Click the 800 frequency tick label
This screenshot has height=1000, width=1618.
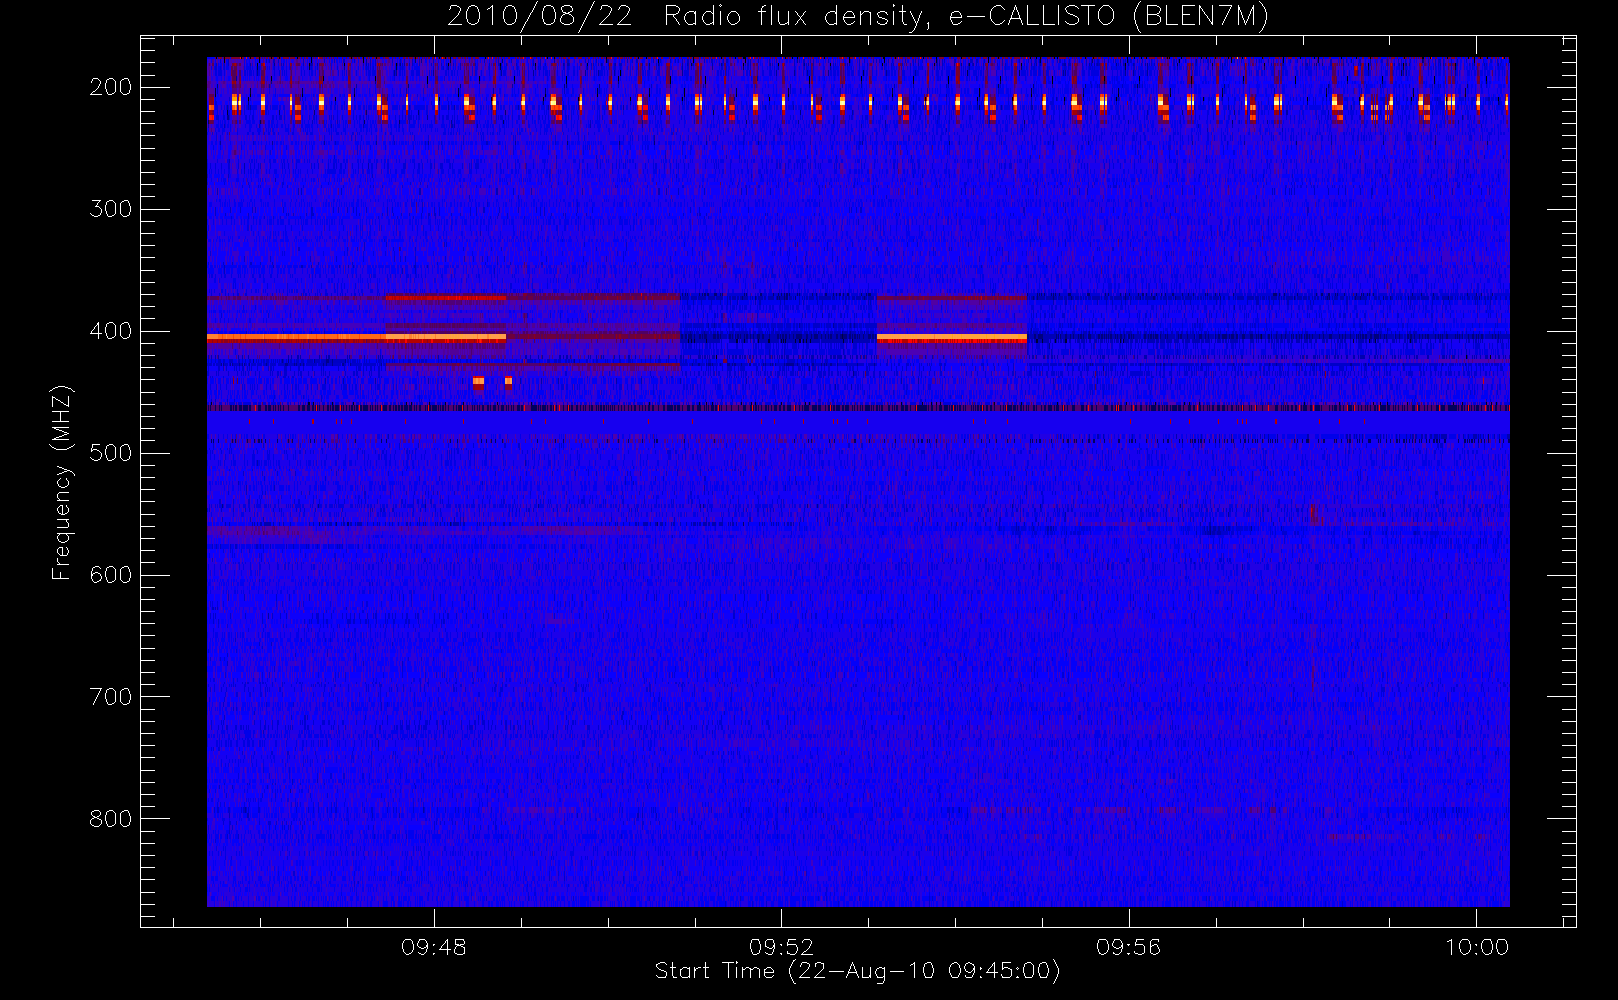pyautogui.click(x=111, y=819)
